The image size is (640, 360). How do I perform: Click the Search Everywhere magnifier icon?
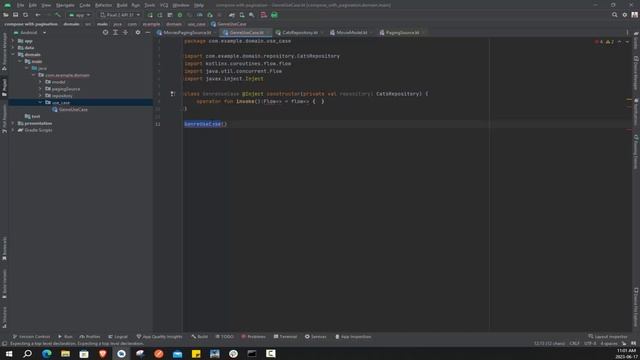pyautogui.click(x=615, y=15)
